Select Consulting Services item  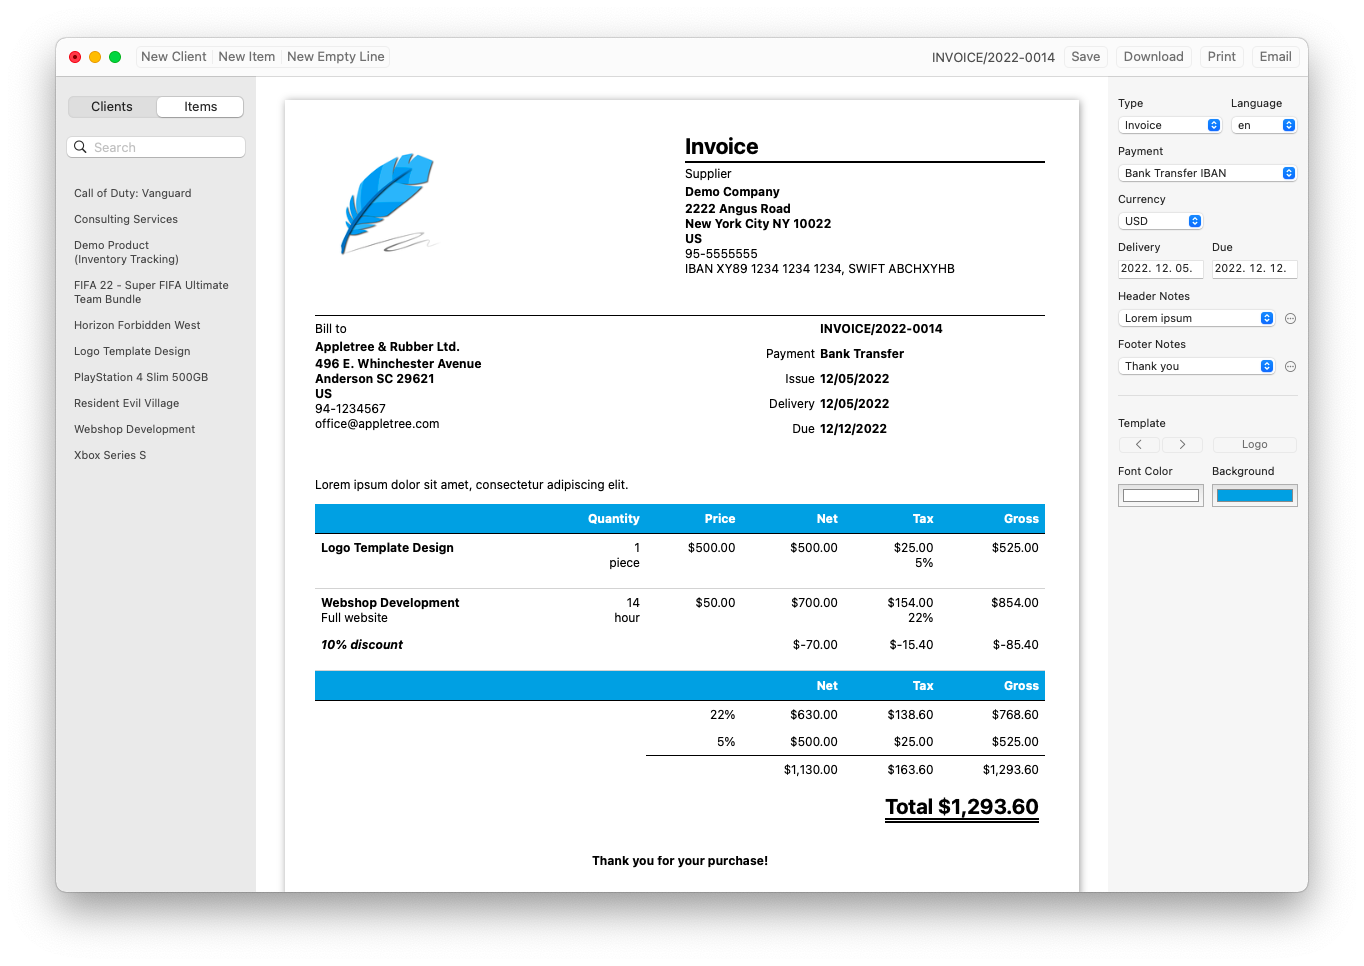[x=126, y=219]
